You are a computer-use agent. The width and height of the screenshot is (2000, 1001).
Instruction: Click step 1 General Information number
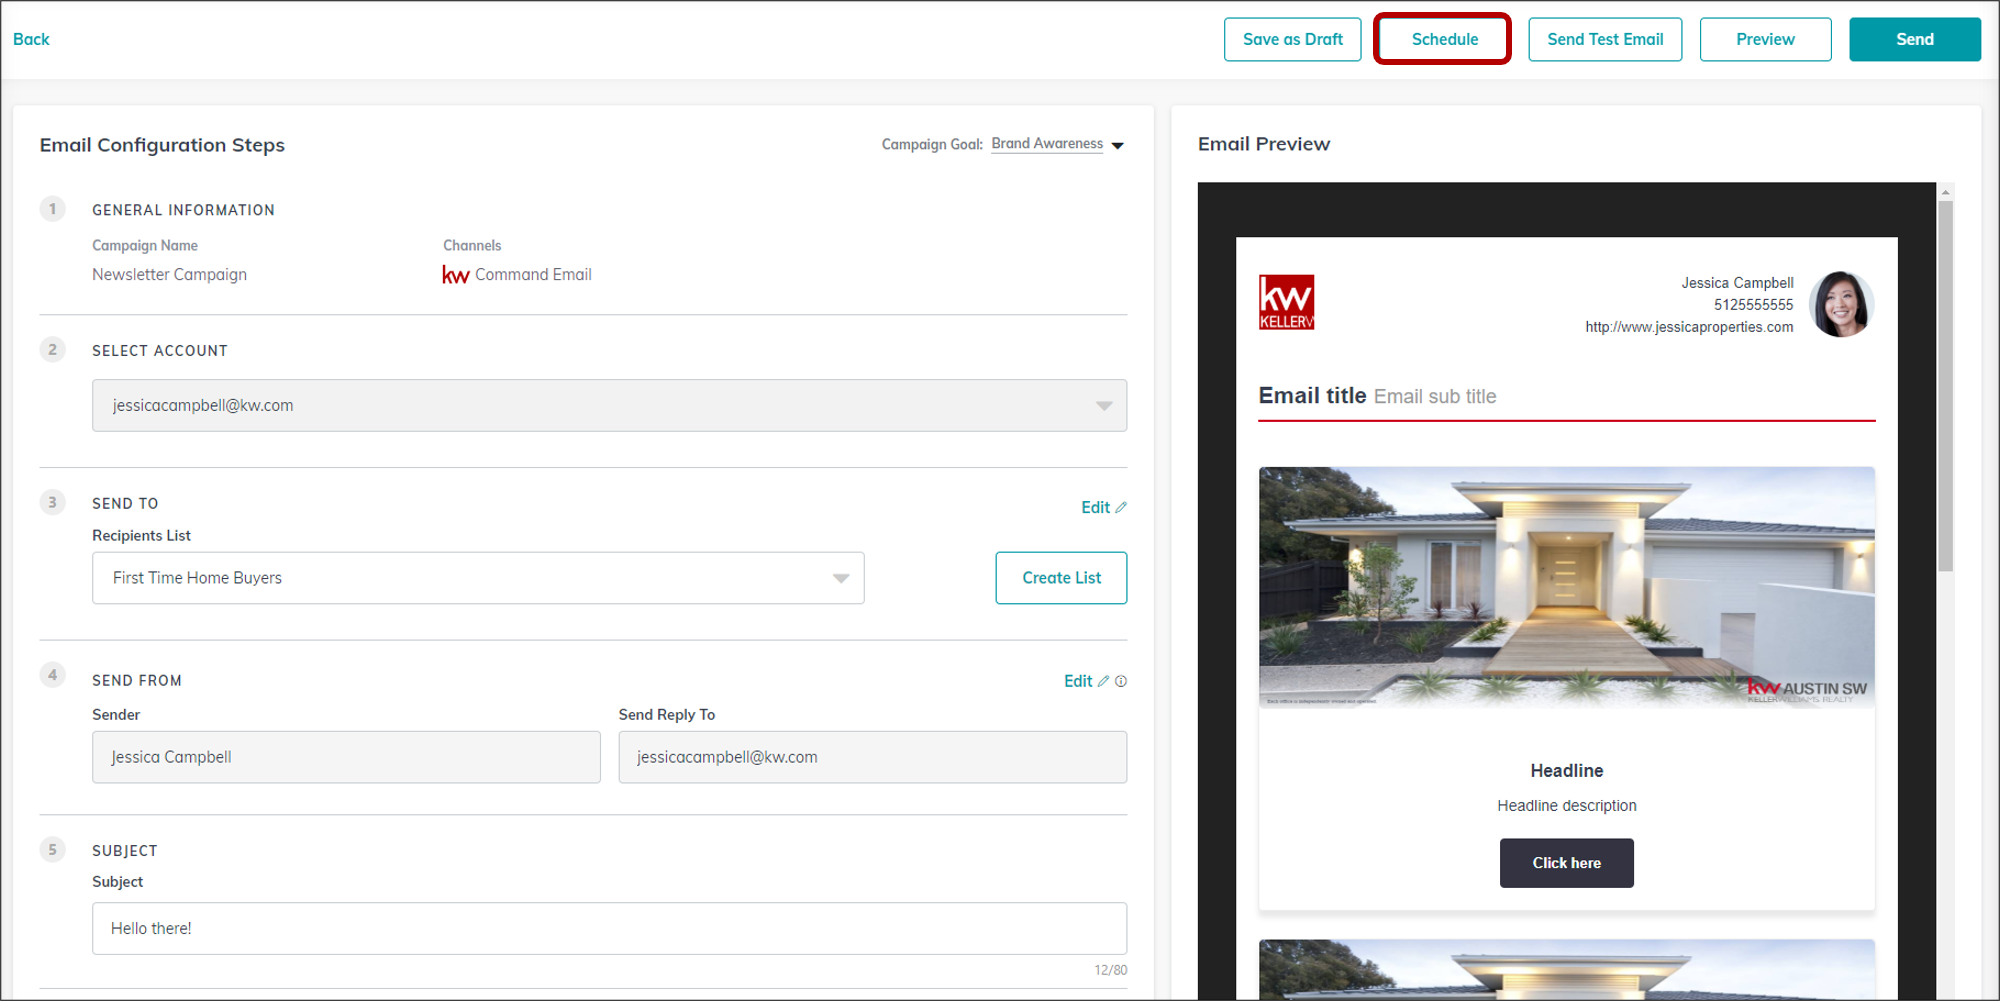click(x=53, y=209)
